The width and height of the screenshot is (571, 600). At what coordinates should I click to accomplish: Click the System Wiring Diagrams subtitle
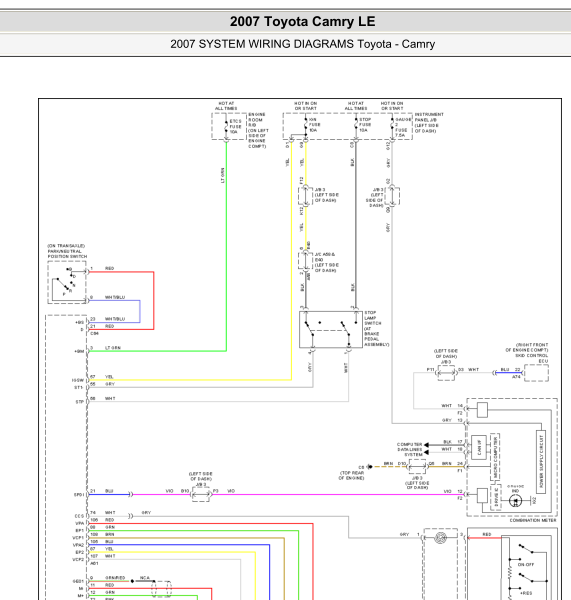(x=302, y=44)
